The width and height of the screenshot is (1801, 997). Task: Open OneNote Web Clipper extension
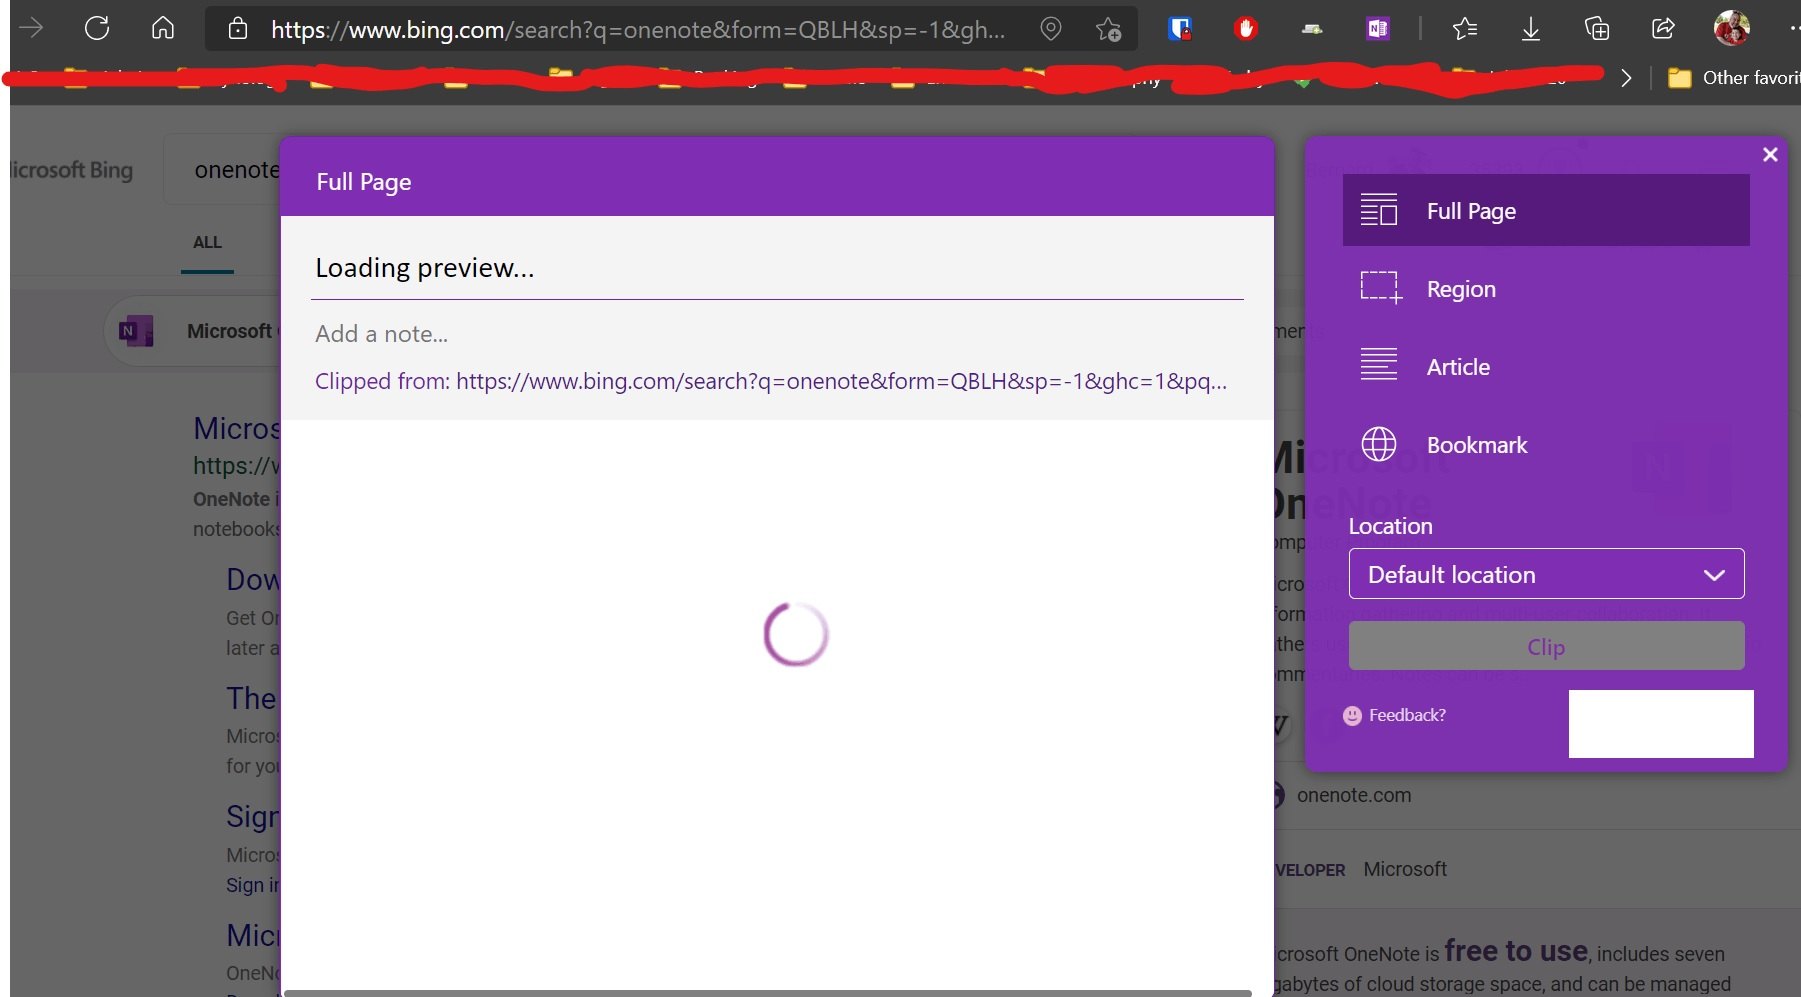1378,29
